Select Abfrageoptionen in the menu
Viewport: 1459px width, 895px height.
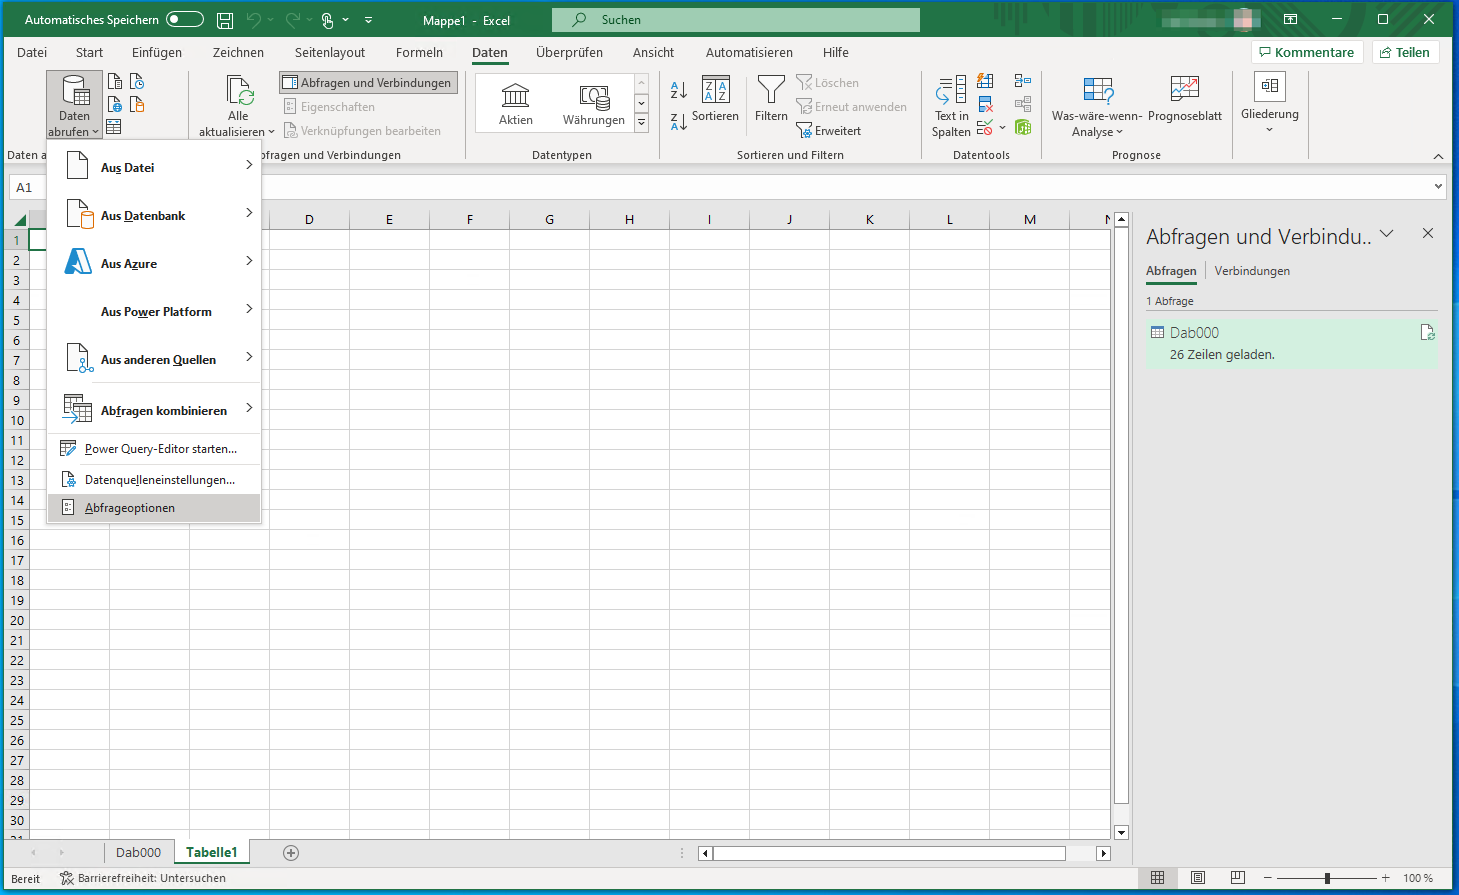coord(130,508)
